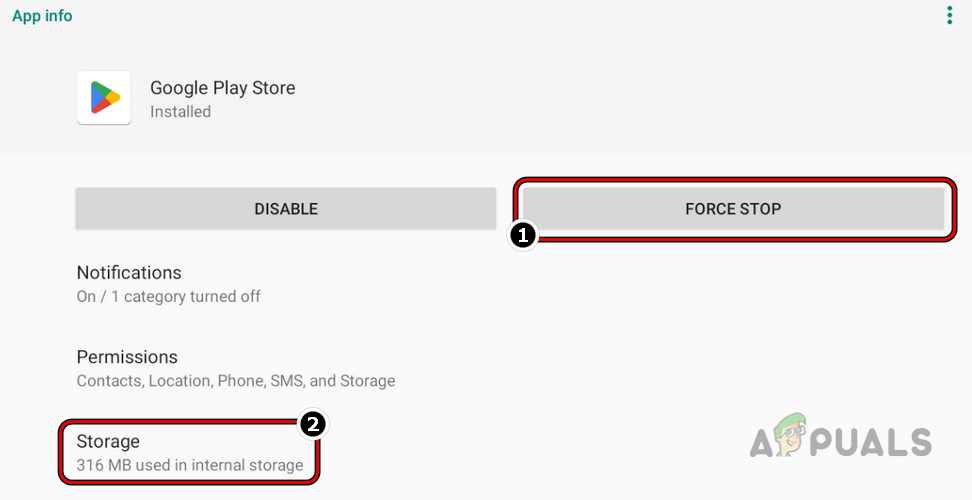The width and height of the screenshot is (972, 500).
Task: Click the Appuals mascot face in watermark
Action: 791,440
